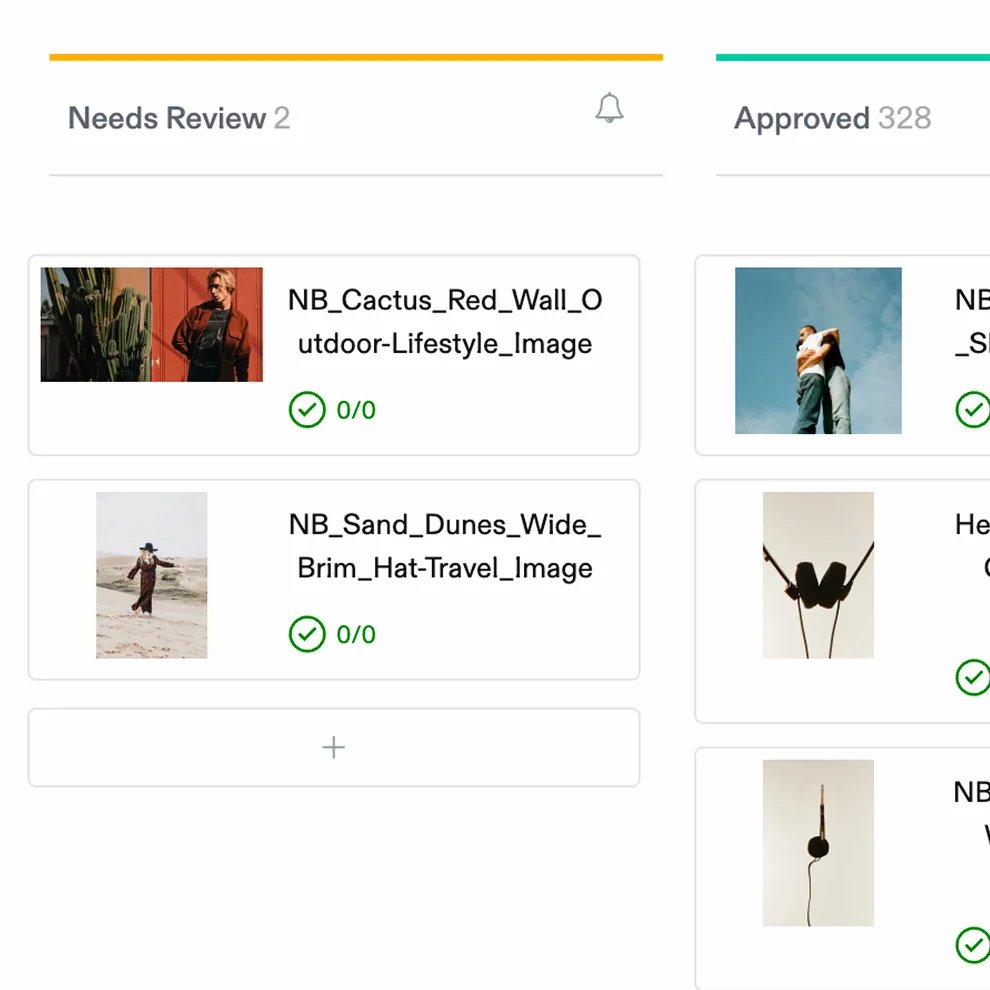Click the checkmark on the hugging couple card
The image size is (990, 990).
[973, 410]
